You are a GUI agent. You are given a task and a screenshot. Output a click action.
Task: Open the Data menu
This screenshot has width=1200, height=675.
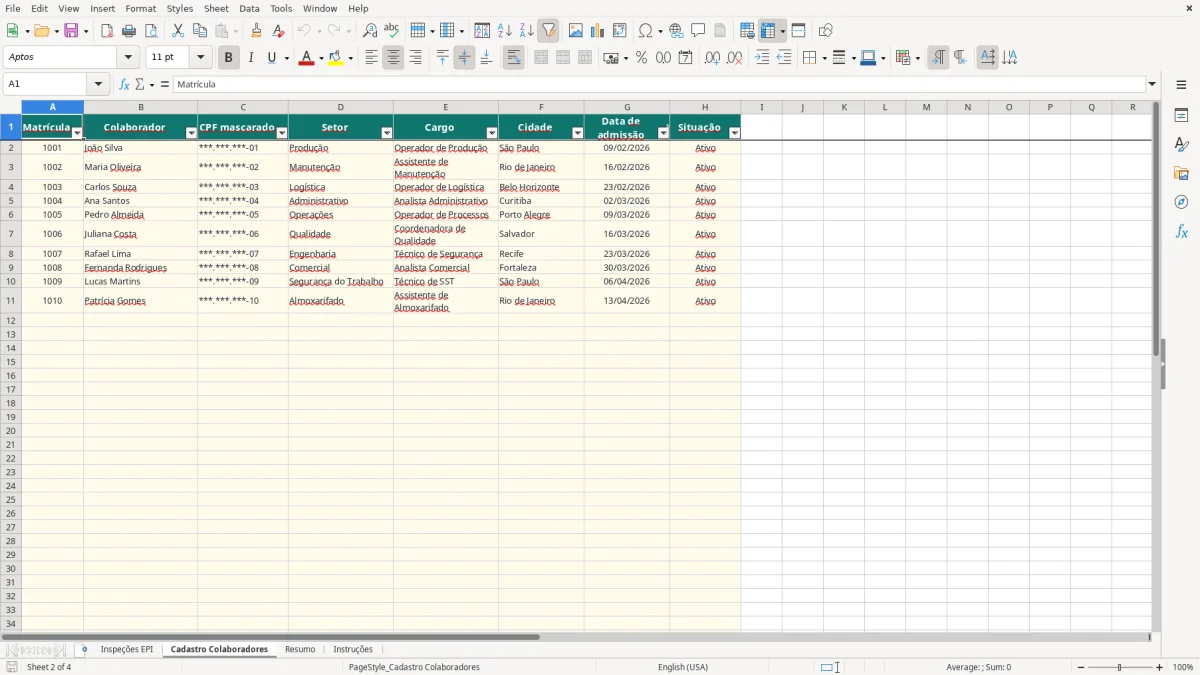click(249, 8)
